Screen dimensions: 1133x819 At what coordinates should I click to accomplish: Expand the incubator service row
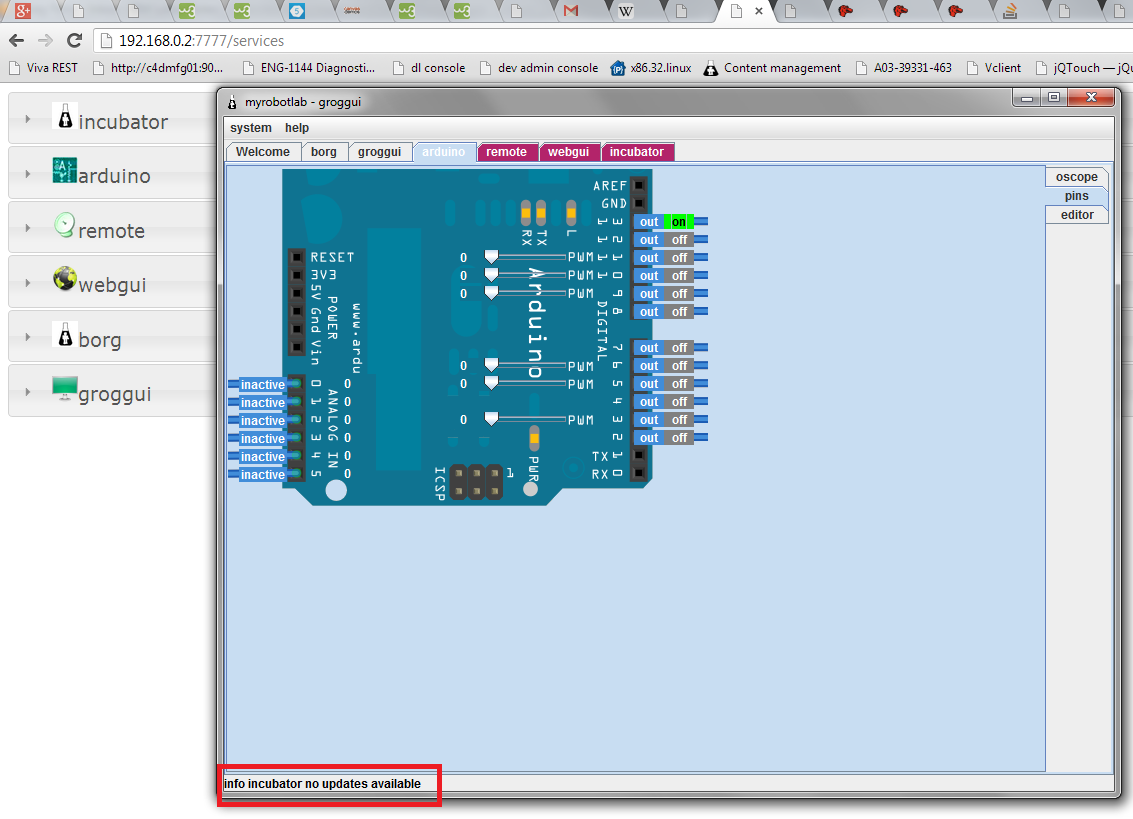(27, 119)
